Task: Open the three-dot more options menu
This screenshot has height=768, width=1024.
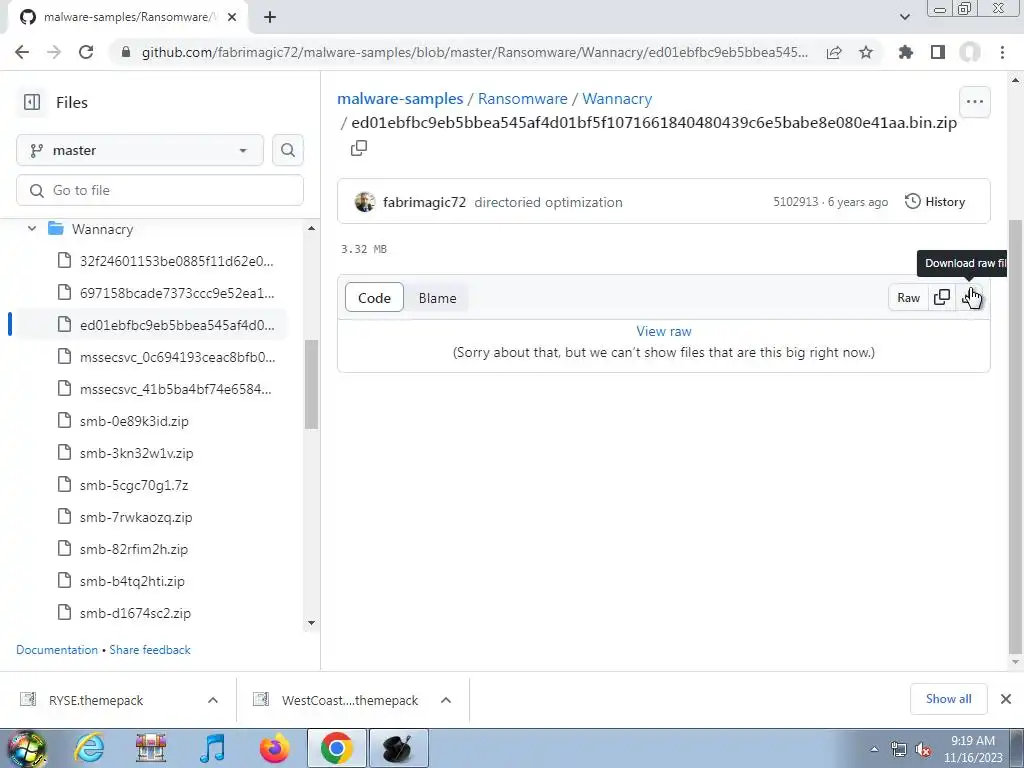Action: (974, 101)
